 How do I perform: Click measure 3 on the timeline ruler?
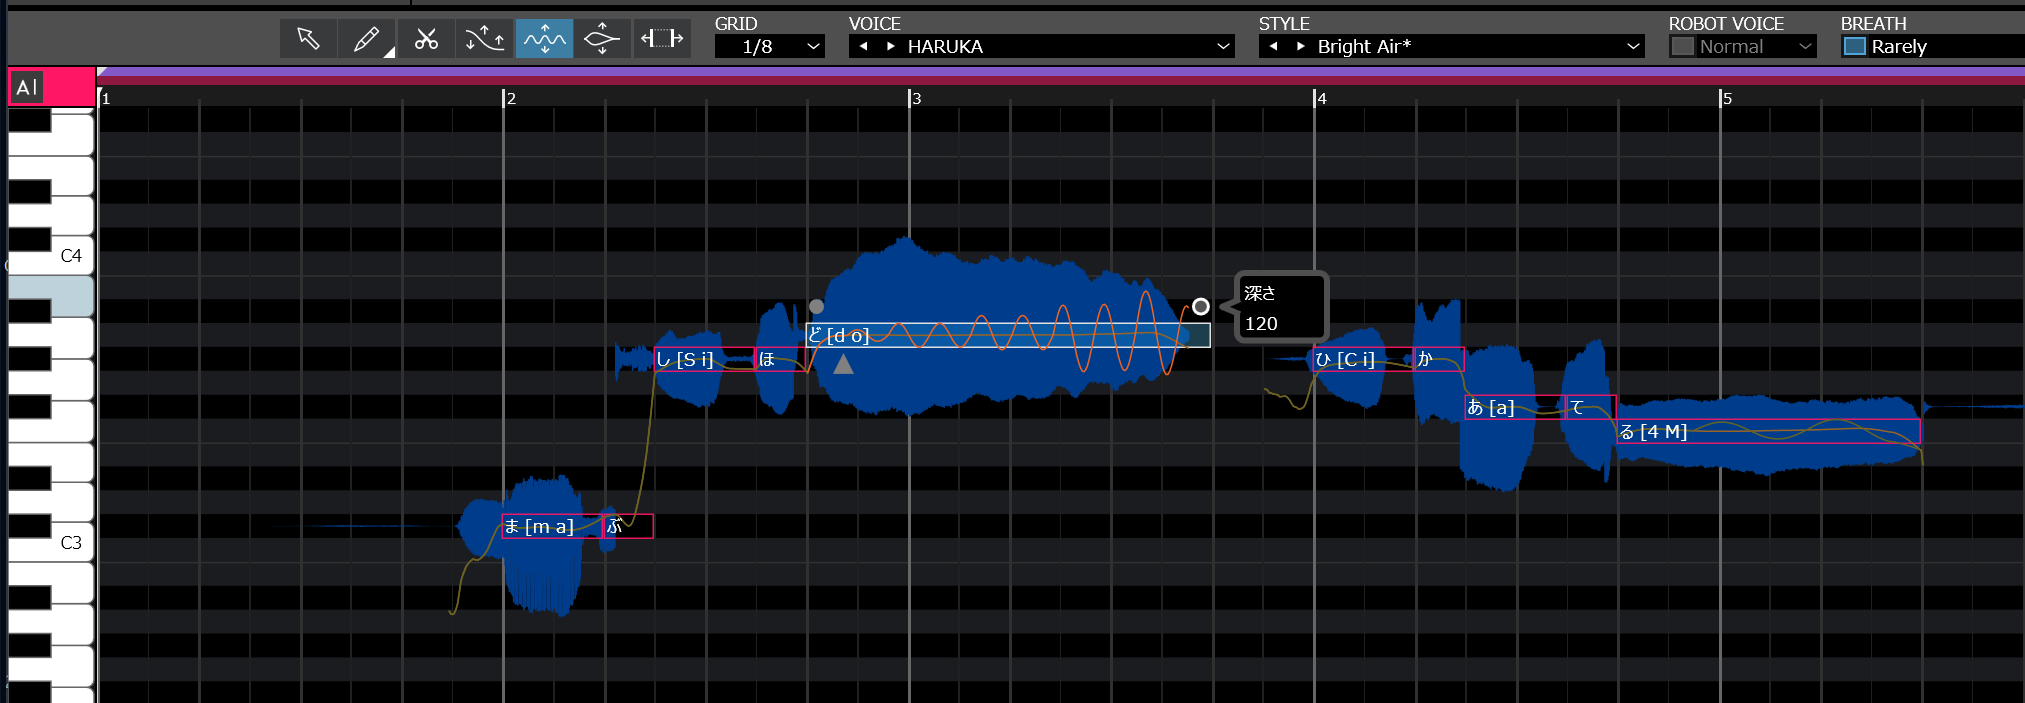point(915,98)
